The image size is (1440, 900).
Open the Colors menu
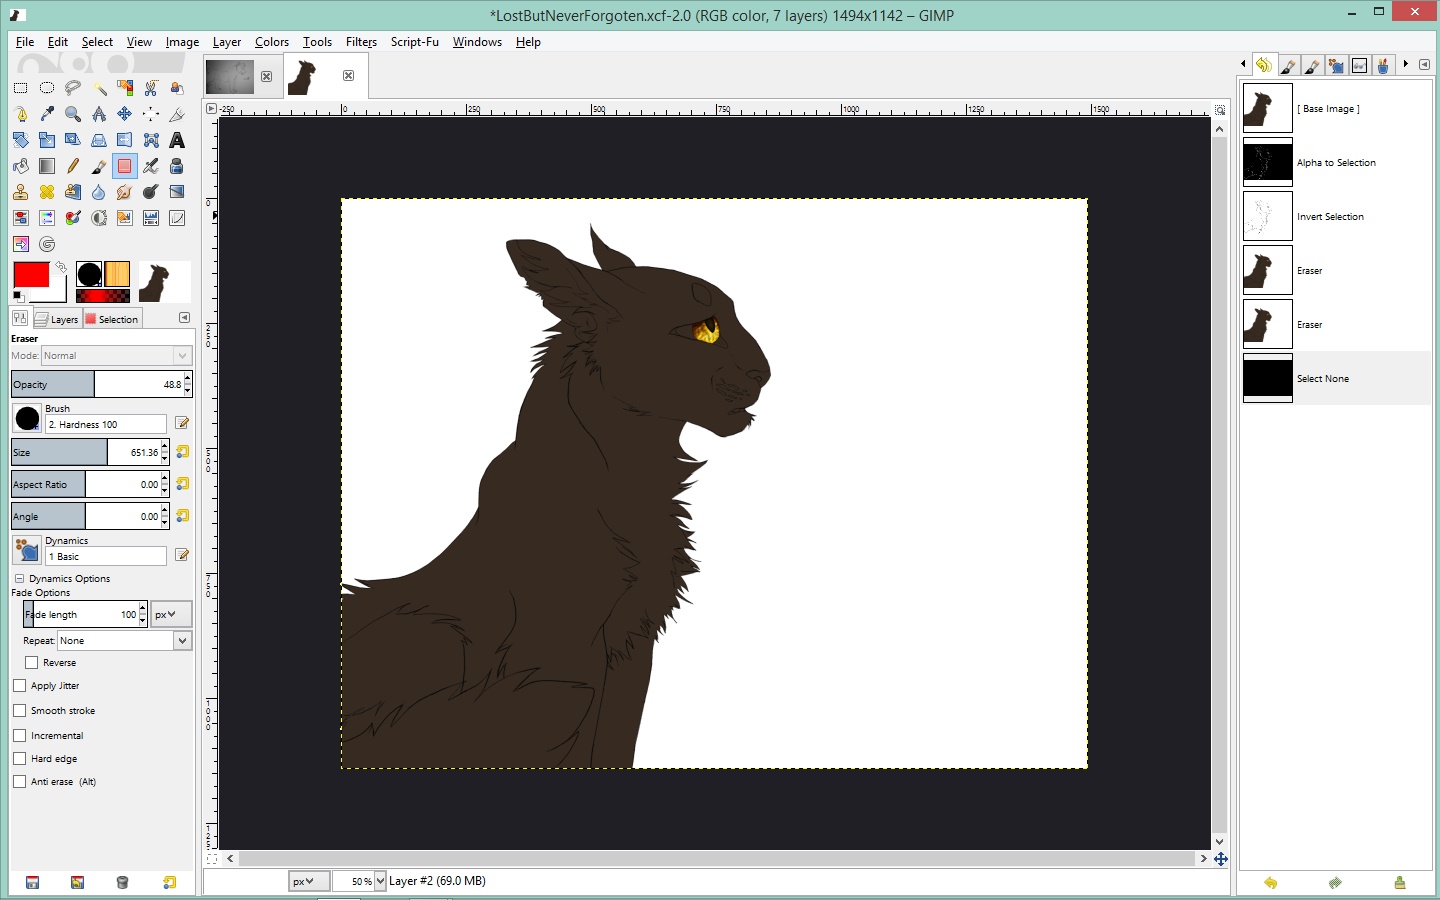pos(272,42)
